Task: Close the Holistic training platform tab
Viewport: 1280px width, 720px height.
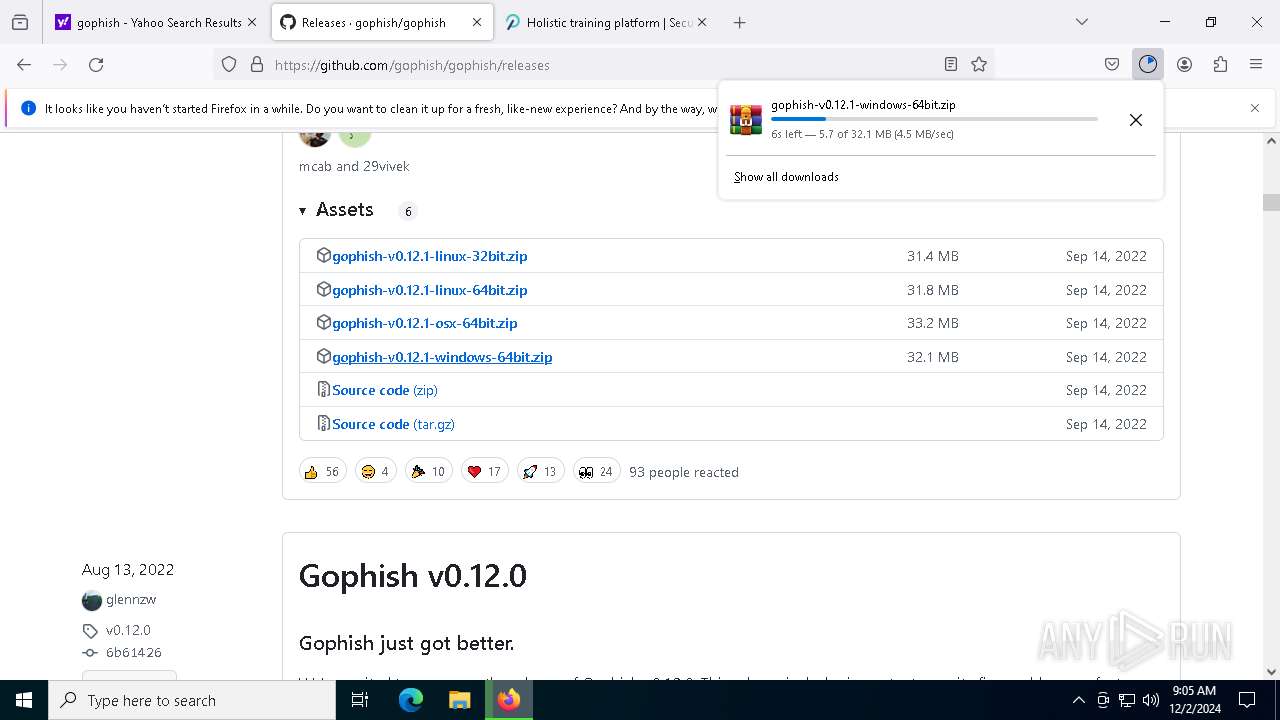Action: pyautogui.click(x=702, y=22)
